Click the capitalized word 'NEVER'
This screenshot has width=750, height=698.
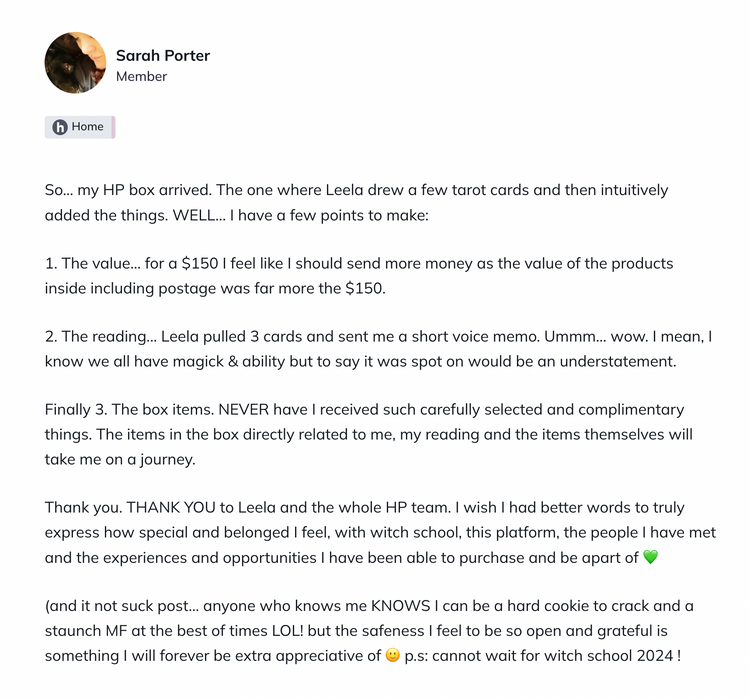pos(230,410)
